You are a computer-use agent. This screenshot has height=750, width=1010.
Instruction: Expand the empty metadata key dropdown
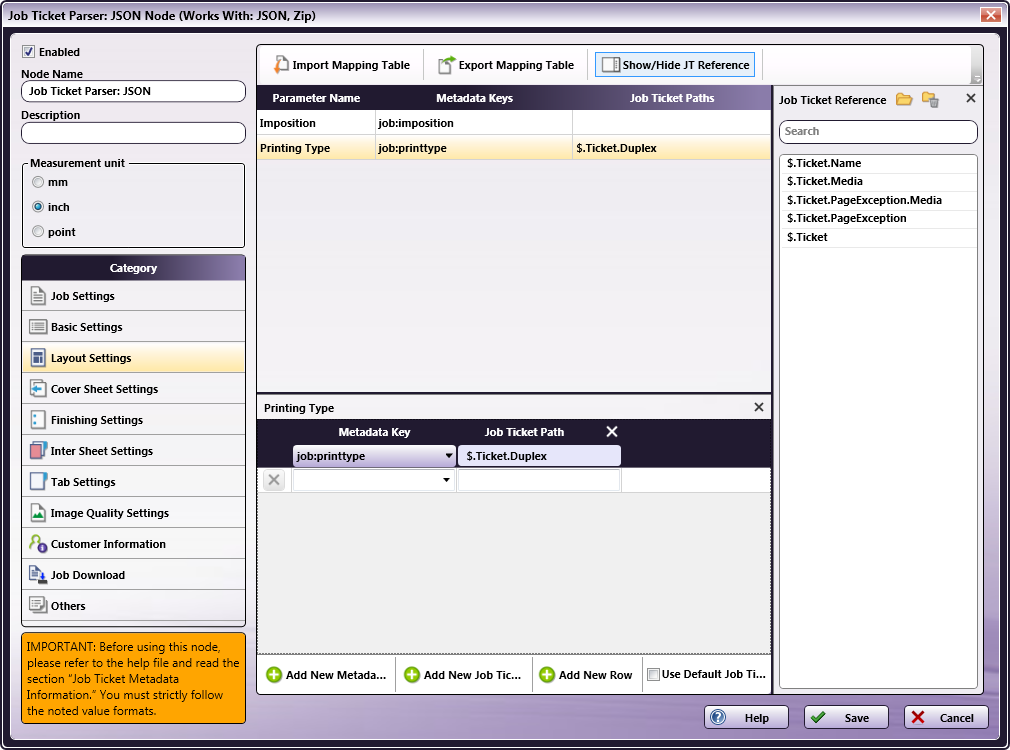click(x=446, y=481)
